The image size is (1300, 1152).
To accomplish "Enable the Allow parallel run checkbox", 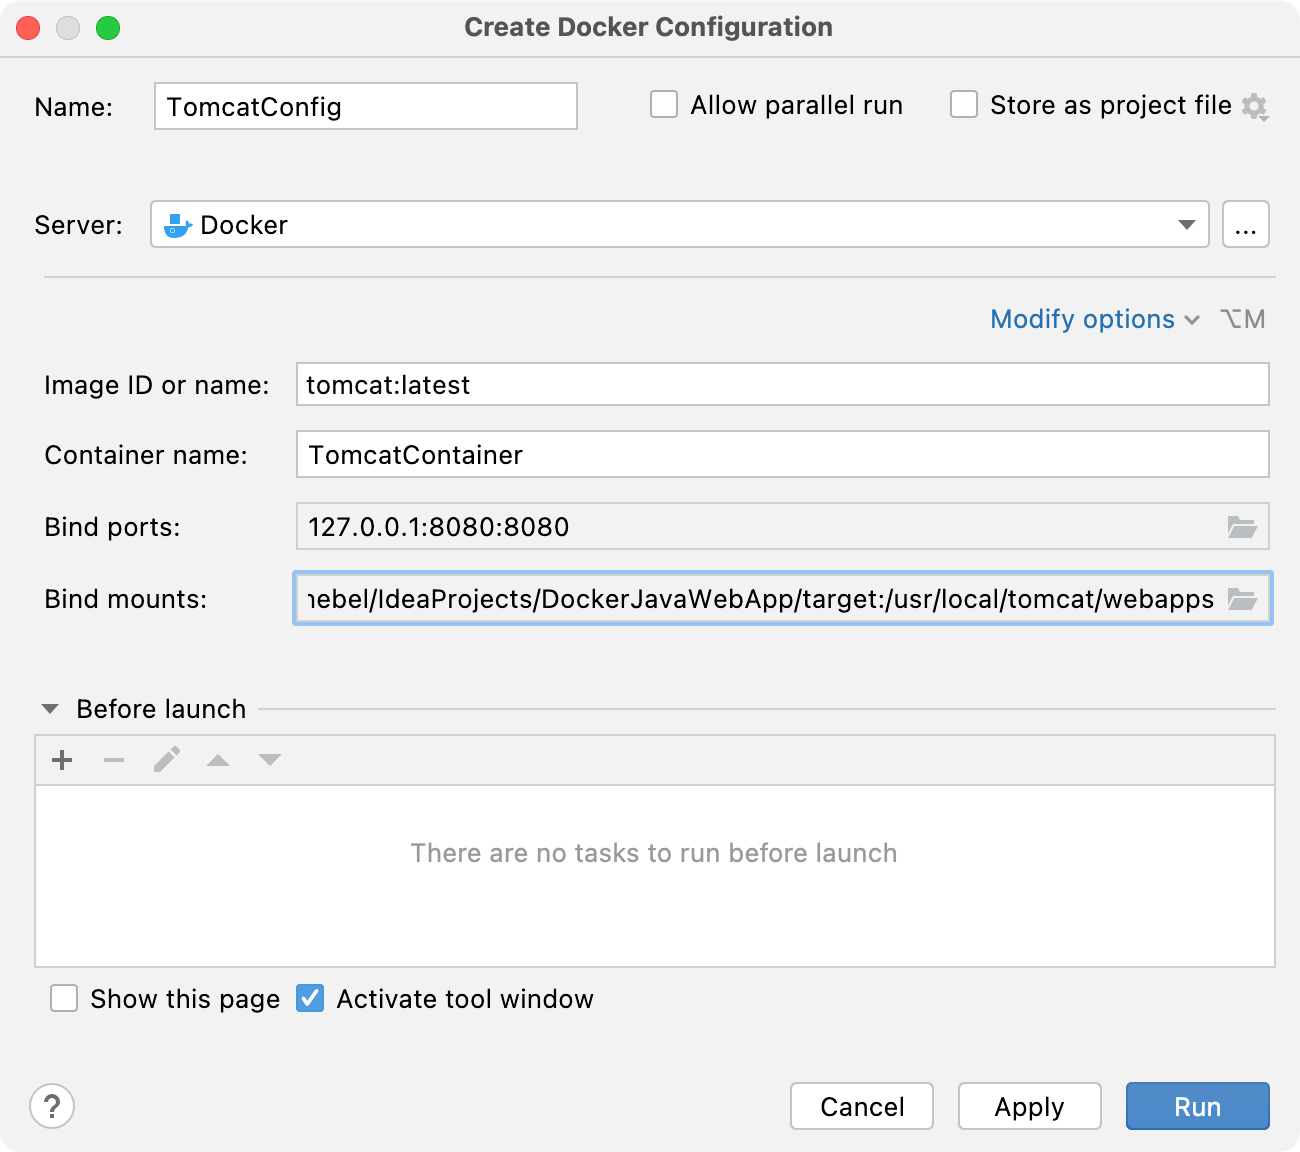I will 664,104.
